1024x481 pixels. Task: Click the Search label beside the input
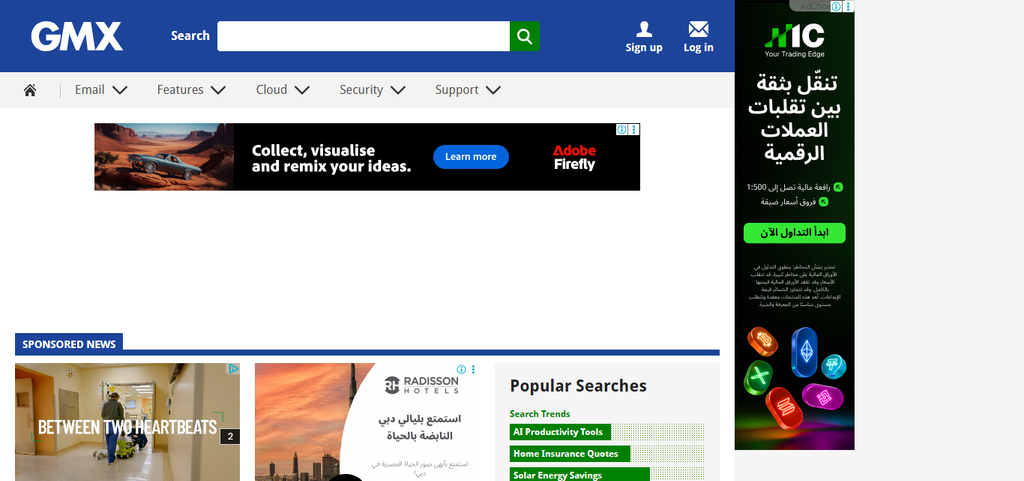pos(190,36)
